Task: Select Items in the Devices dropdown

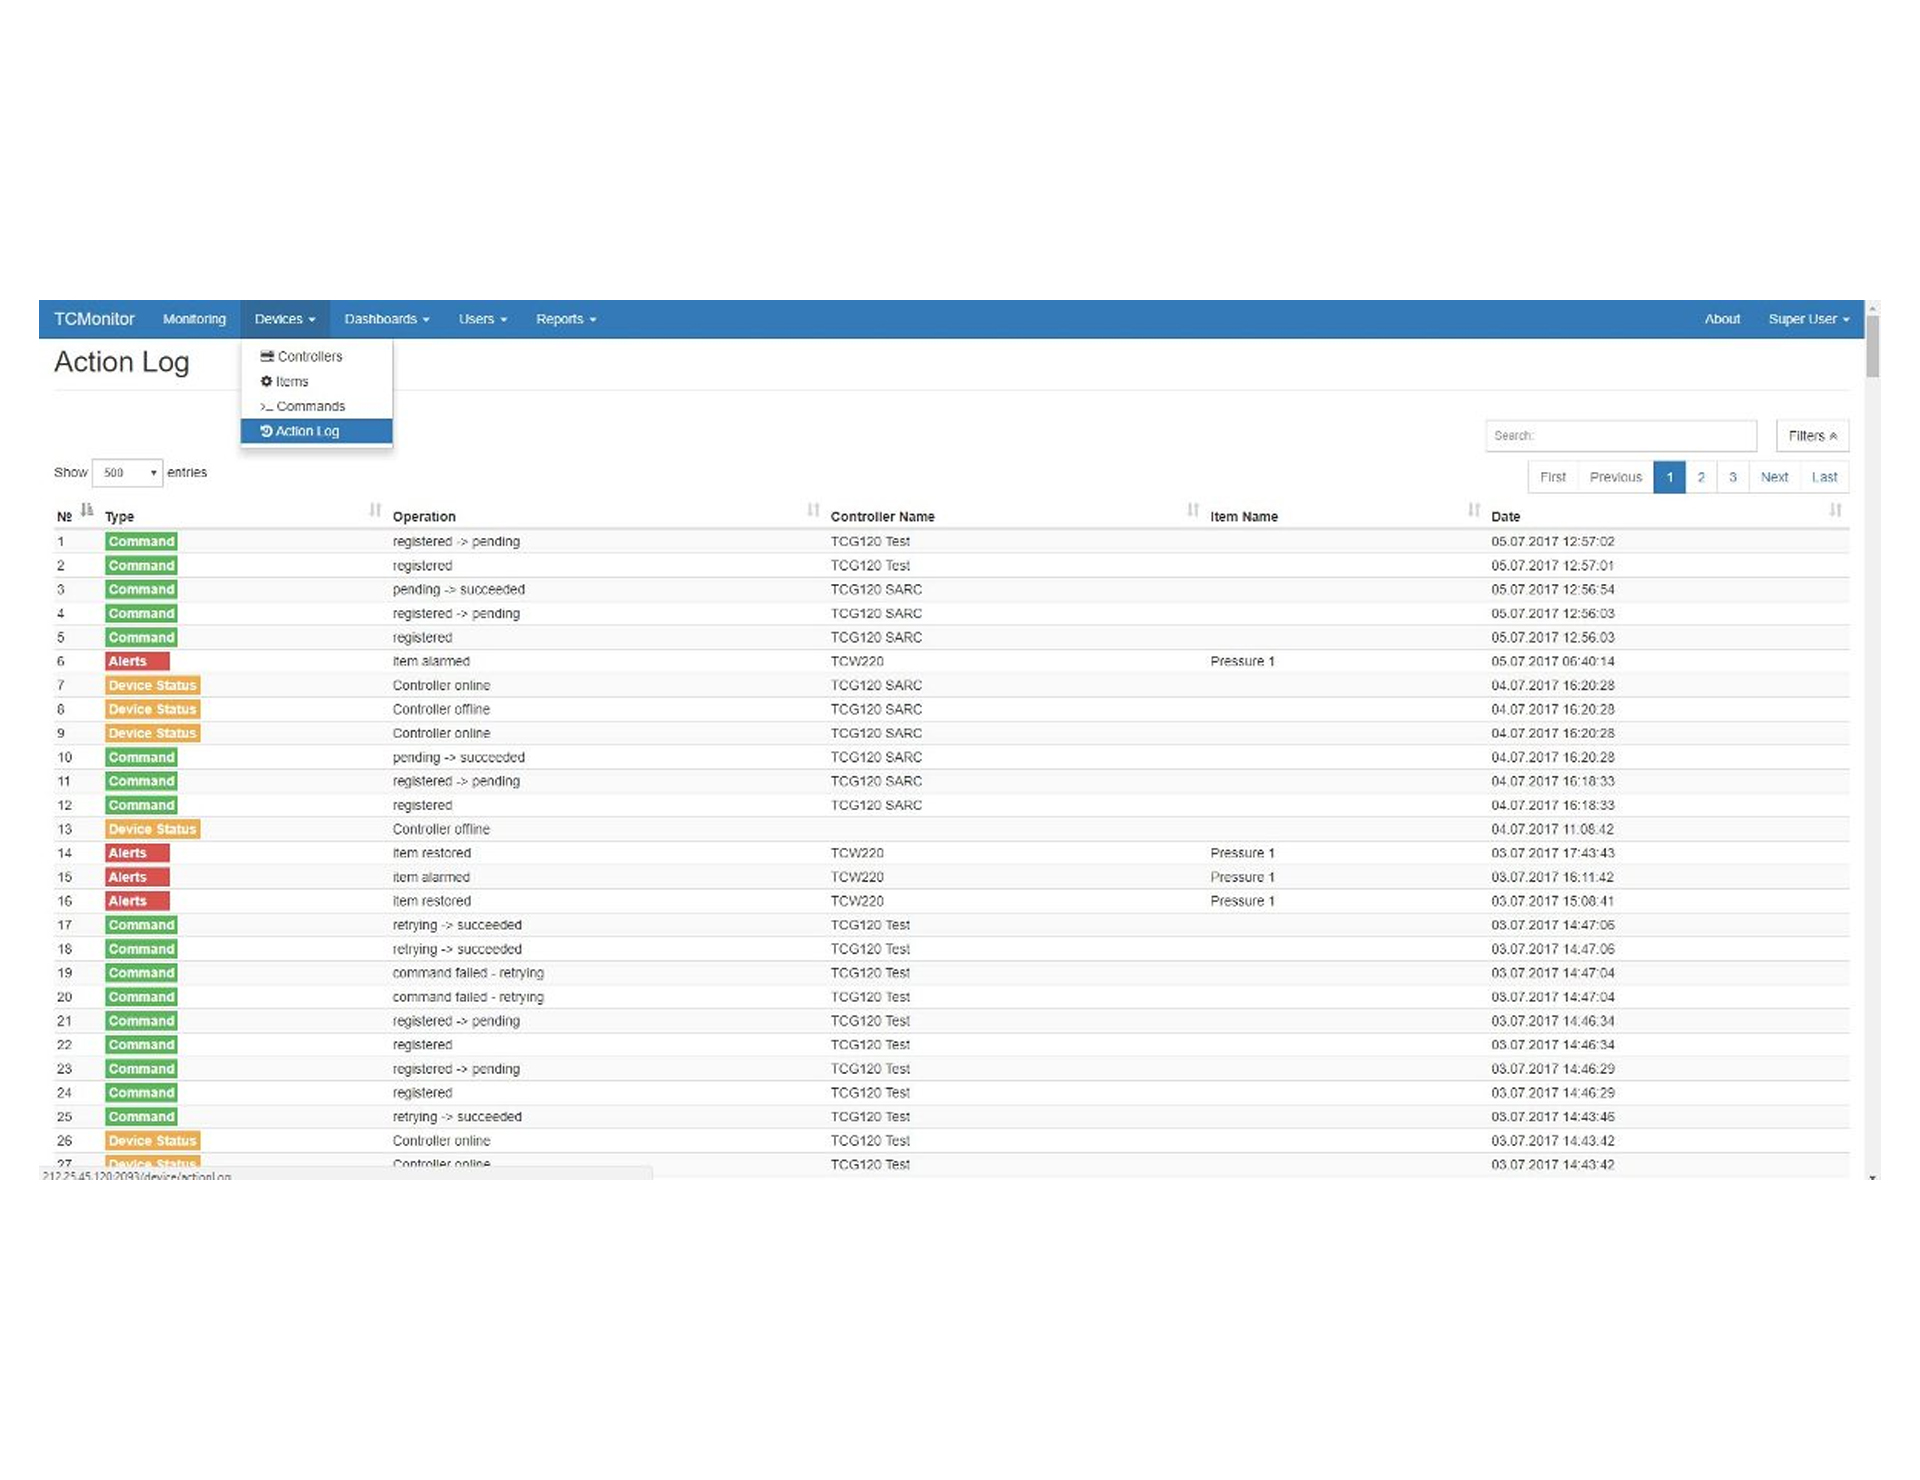Action: click(291, 381)
